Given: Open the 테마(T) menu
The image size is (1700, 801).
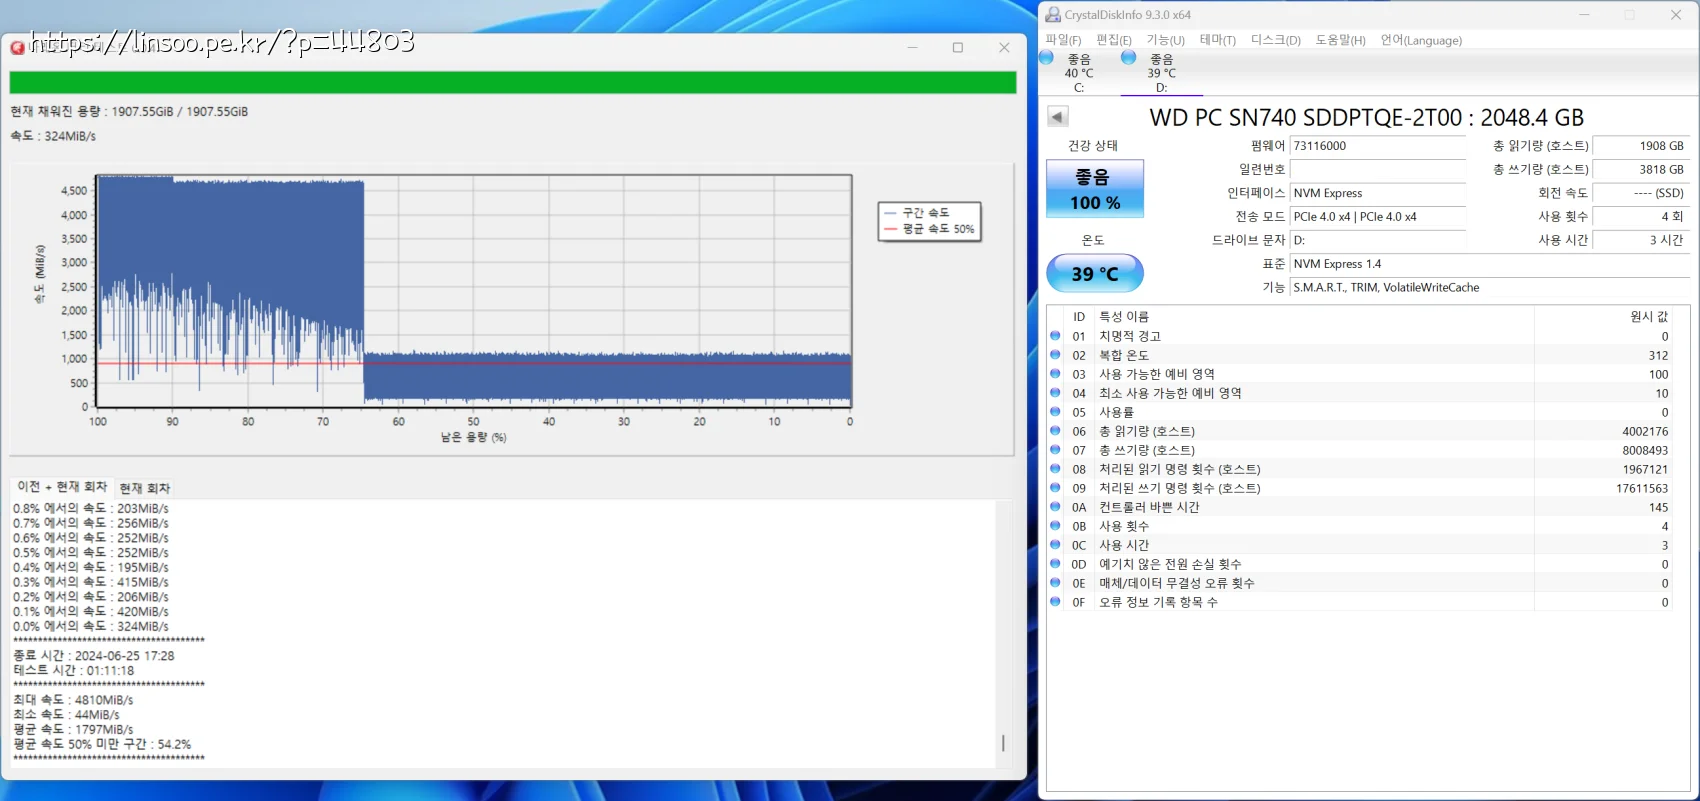Looking at the screenshot, I should [x=1218, y=40].
